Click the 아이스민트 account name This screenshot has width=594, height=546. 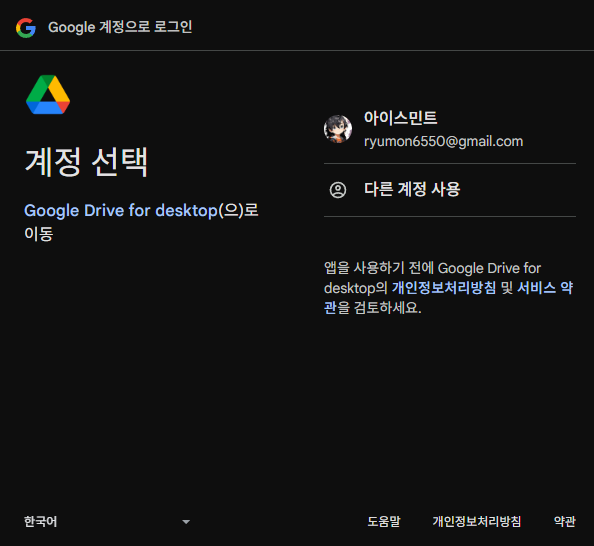[x=401, y=118]
